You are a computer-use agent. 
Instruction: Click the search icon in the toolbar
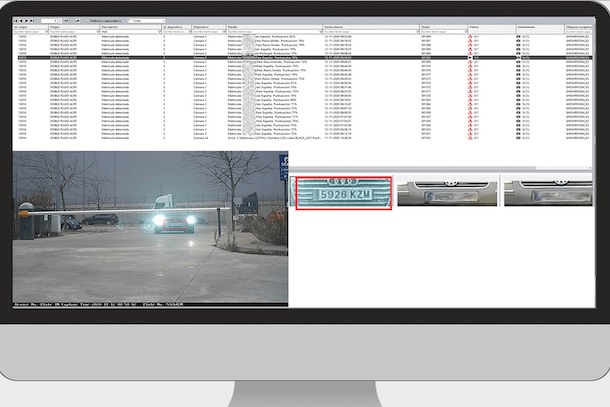67,19
